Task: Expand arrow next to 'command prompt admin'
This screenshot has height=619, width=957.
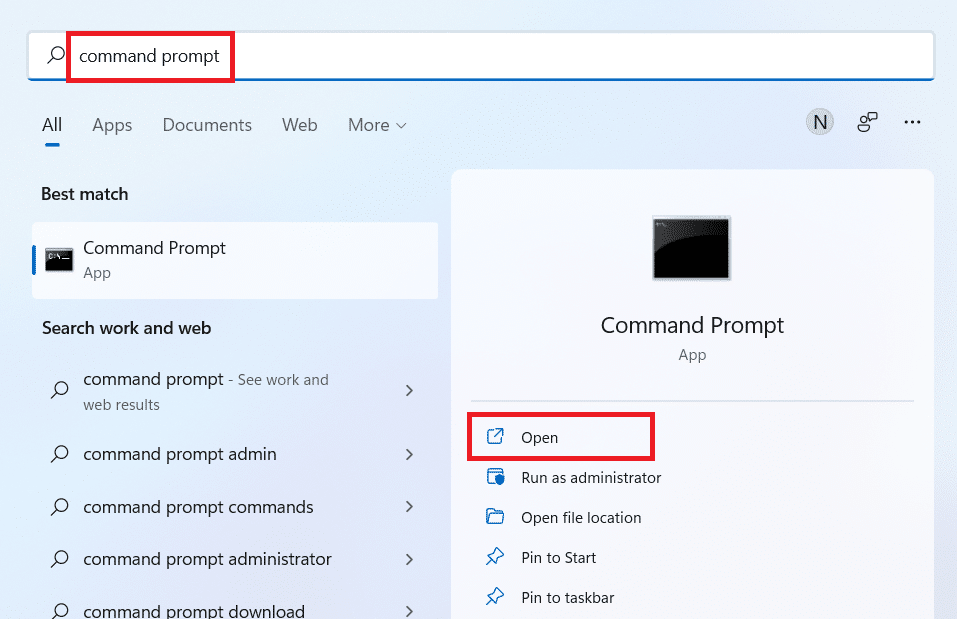Action: [x=410, y=454]
